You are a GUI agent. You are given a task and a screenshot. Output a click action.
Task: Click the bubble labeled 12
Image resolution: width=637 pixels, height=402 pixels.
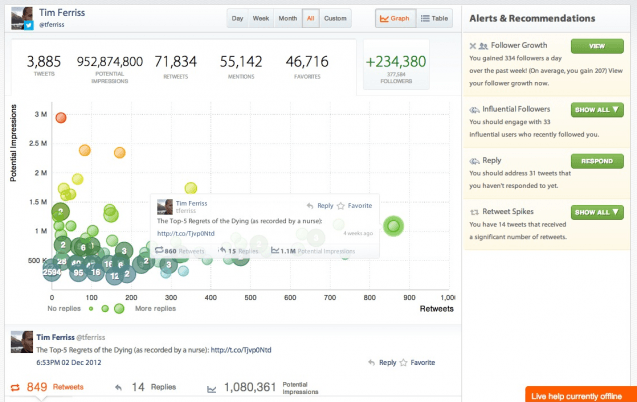pos(115,276)
